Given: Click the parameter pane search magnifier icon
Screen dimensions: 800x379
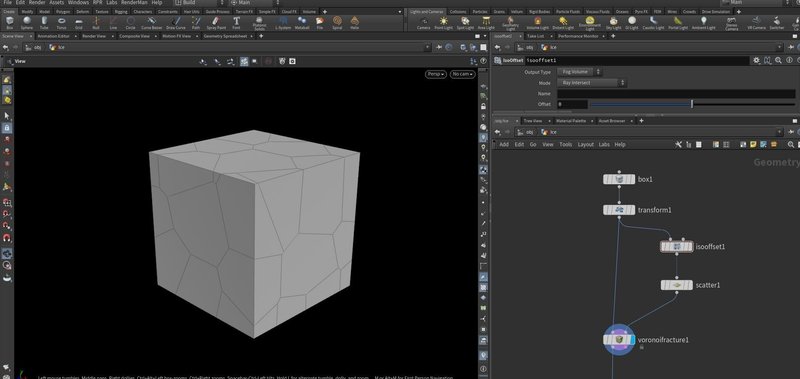Looking at the screenshot, I should click(778, 60).
